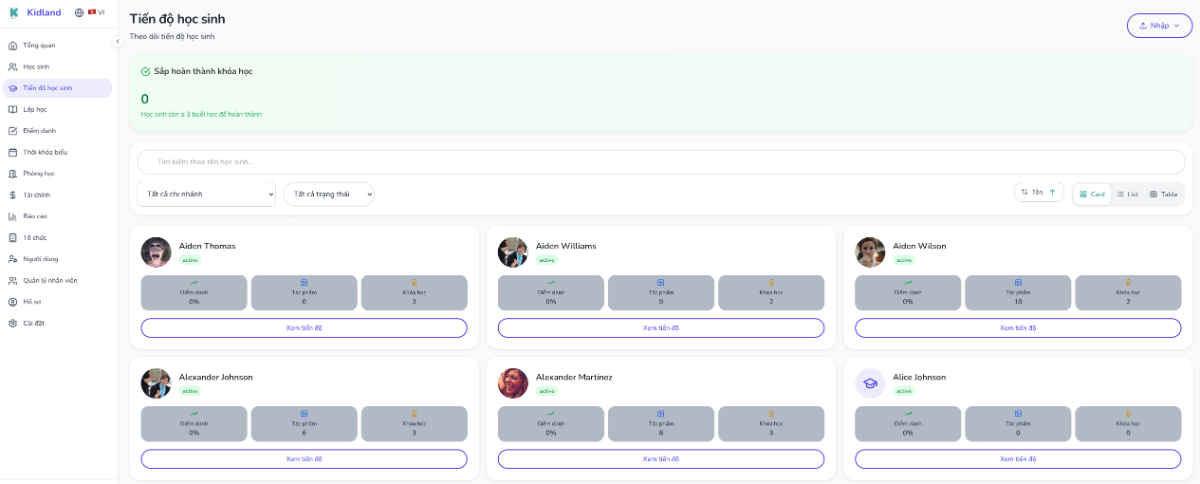Open Cài đặt gear icon

click(13, 323)
